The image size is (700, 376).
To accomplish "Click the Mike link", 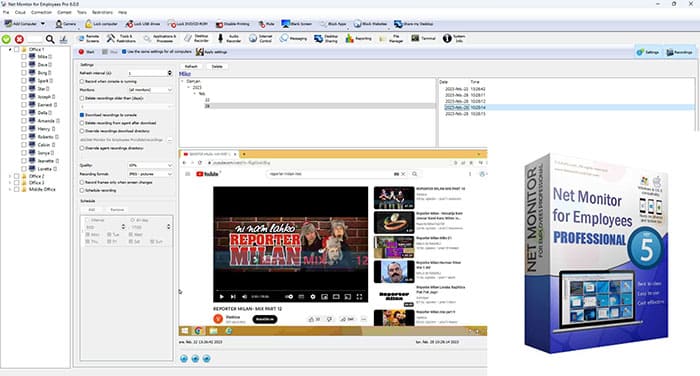I will point(185,74).
